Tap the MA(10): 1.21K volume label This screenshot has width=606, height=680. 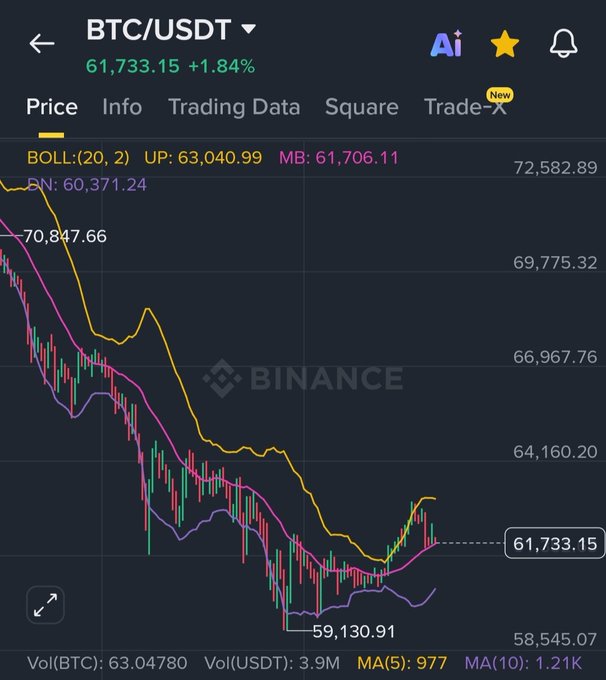coord(523,663)
